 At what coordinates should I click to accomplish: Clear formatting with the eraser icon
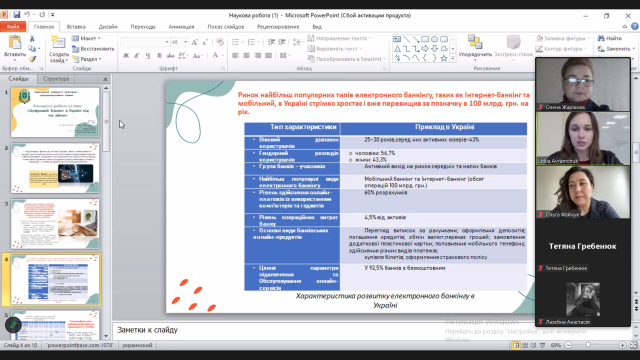220,42
